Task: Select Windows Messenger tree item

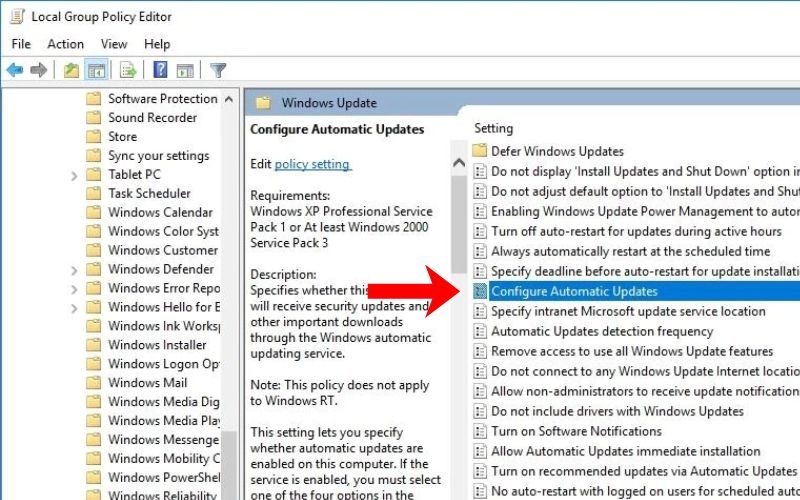Action: tap(163, 439)
